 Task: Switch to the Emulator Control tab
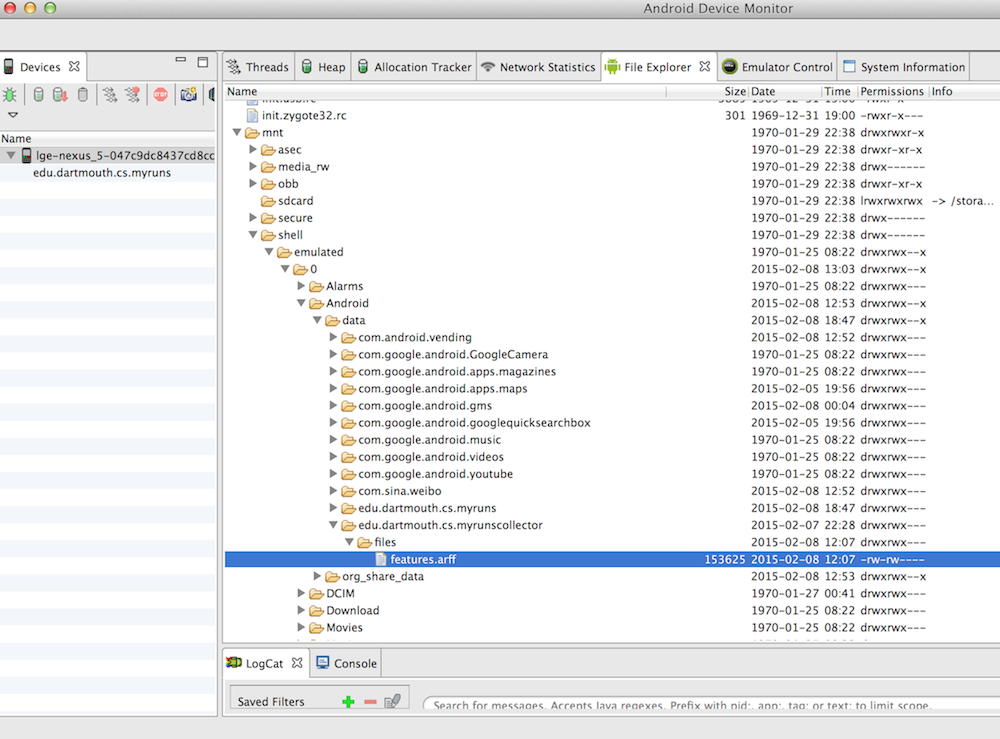pos(777,67)
